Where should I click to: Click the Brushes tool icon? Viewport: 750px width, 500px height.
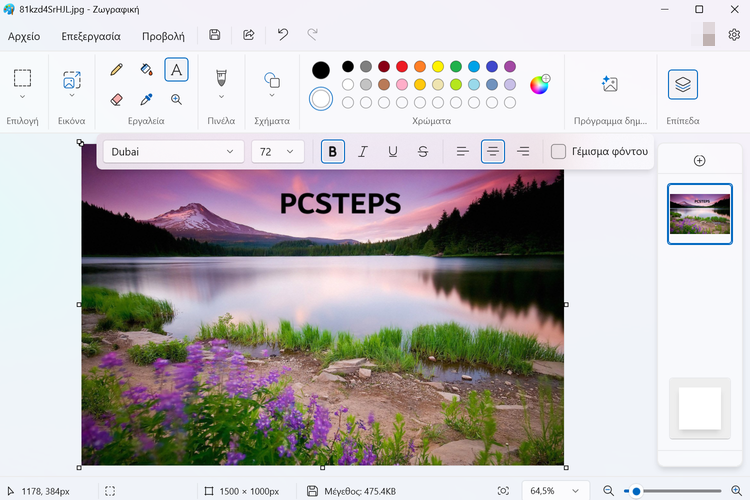tap(221, 78)
